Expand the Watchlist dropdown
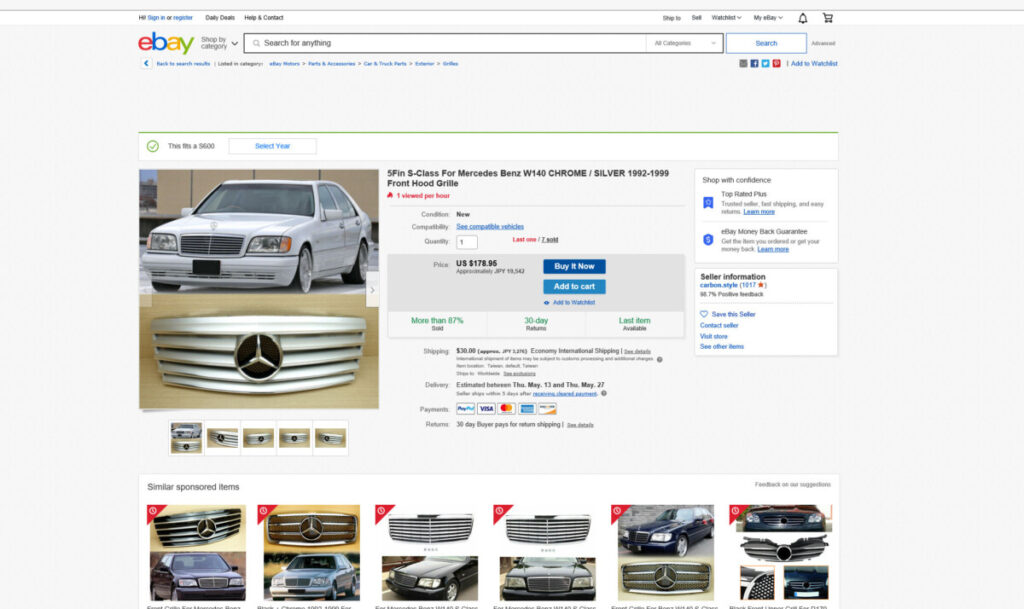The height and width of the screenshot is (609, 1024). click(726, 18)
